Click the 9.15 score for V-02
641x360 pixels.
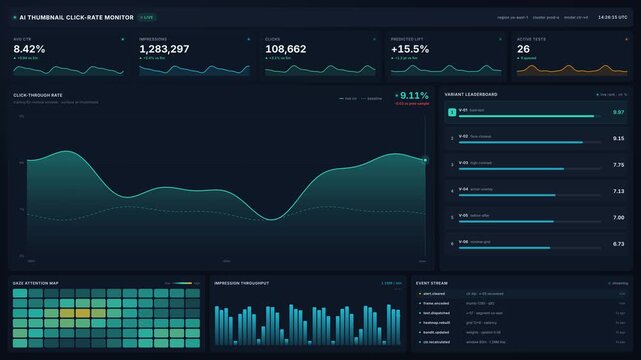619,139
